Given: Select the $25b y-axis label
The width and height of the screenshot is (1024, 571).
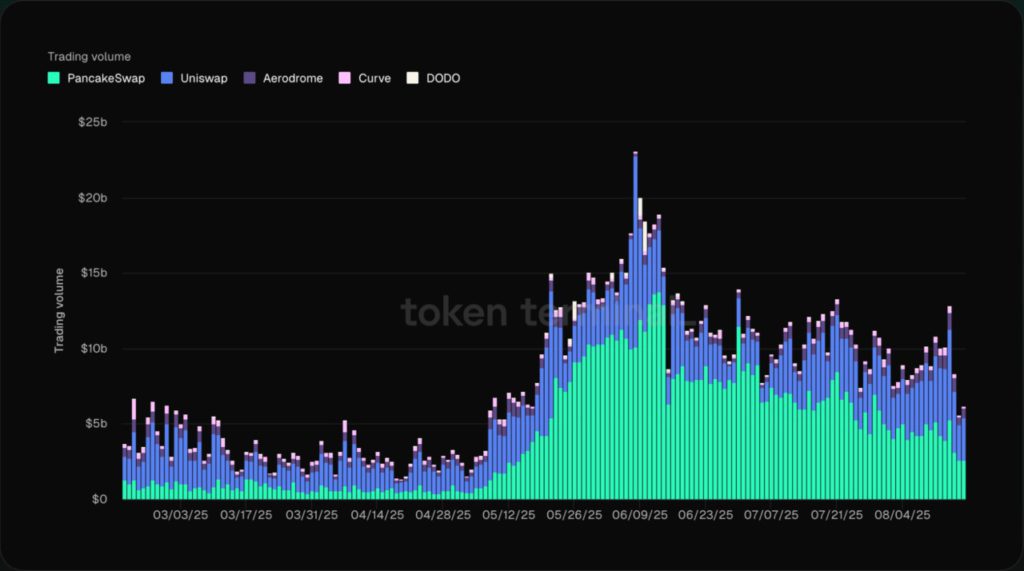Looking at the screenshot, I should coord(92,122).
